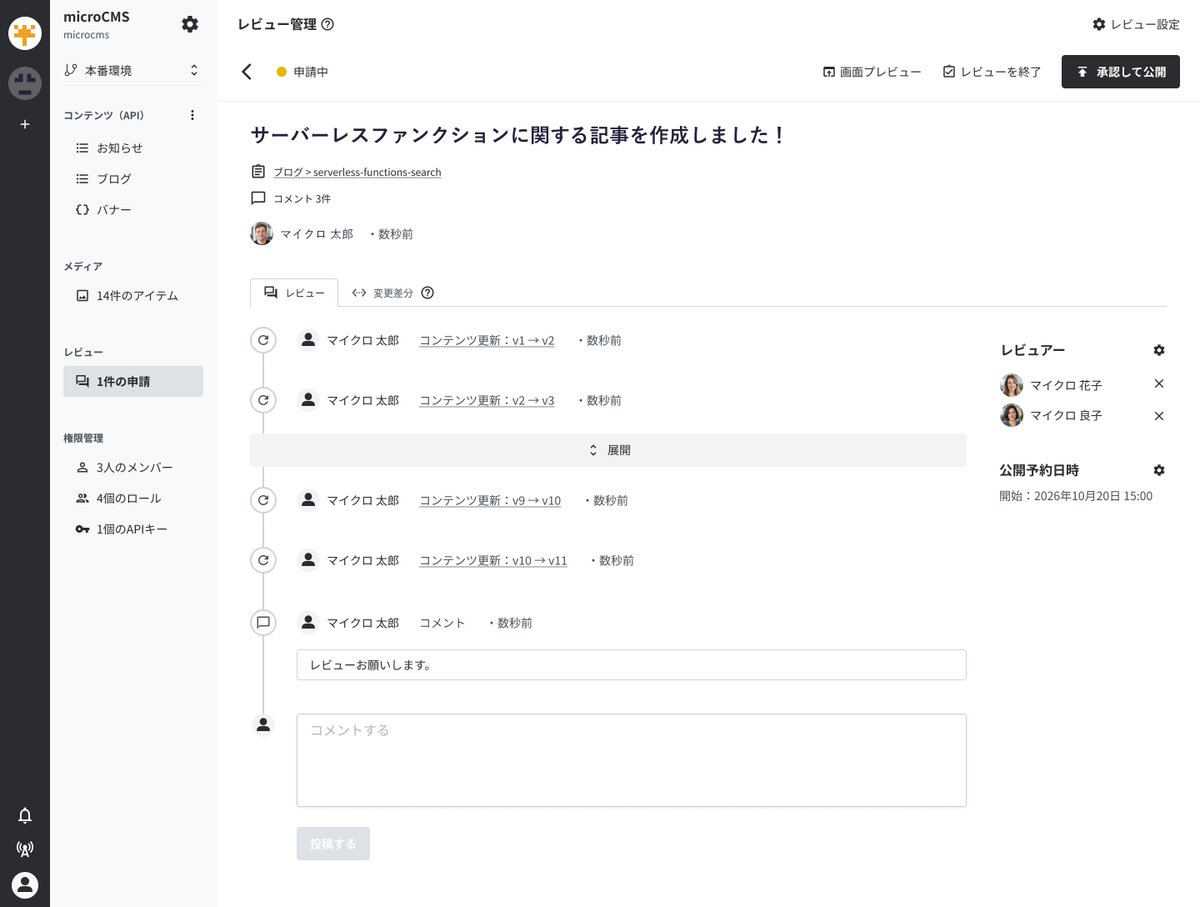Screen dimensions: 1200x907
Task: Click the コメント 3件 comment icon
Action: coord(258,198)
